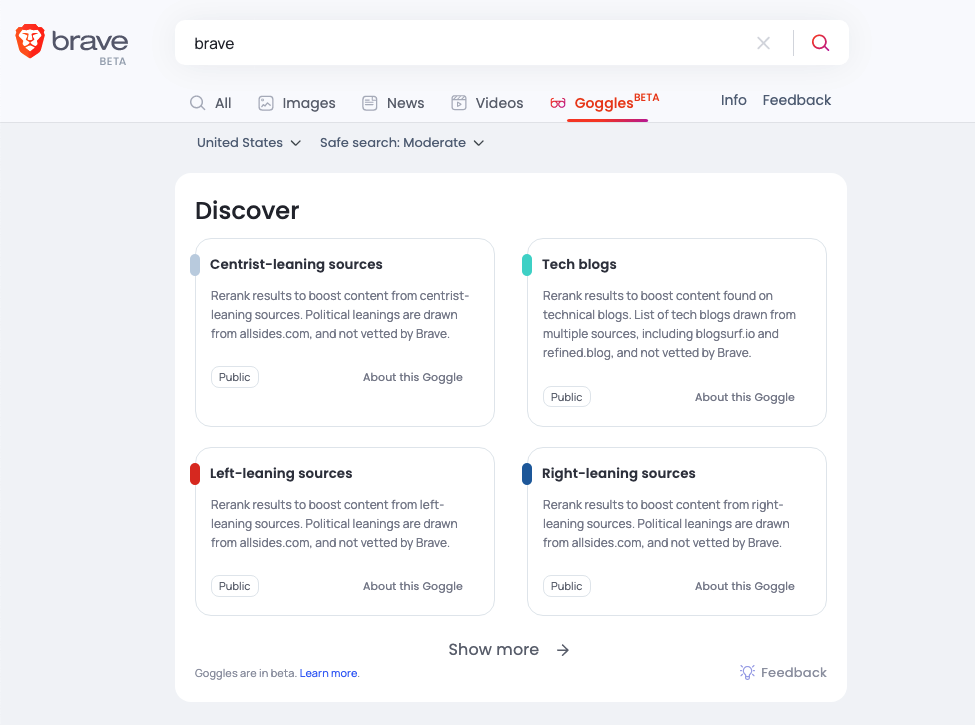Open Feedback in the top navigation
Screen dimensions: 975x725
click(797, 100)
